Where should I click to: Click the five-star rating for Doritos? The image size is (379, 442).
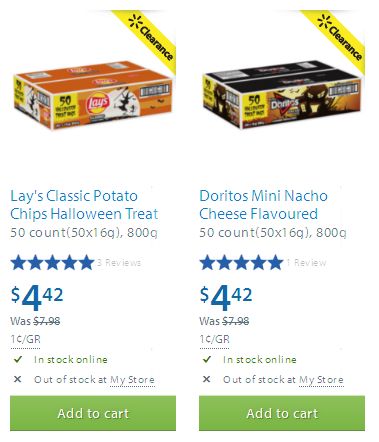(x=241, y=262)
